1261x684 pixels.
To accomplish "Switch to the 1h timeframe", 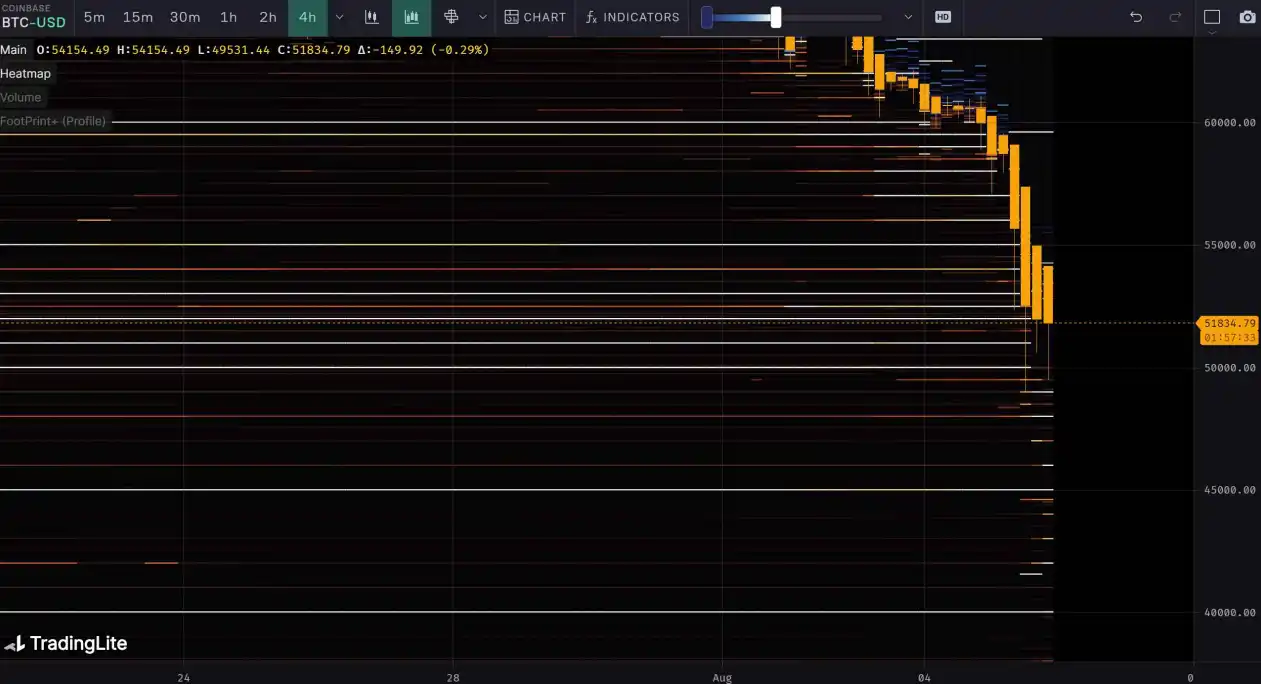I will (x=228, y=17).
